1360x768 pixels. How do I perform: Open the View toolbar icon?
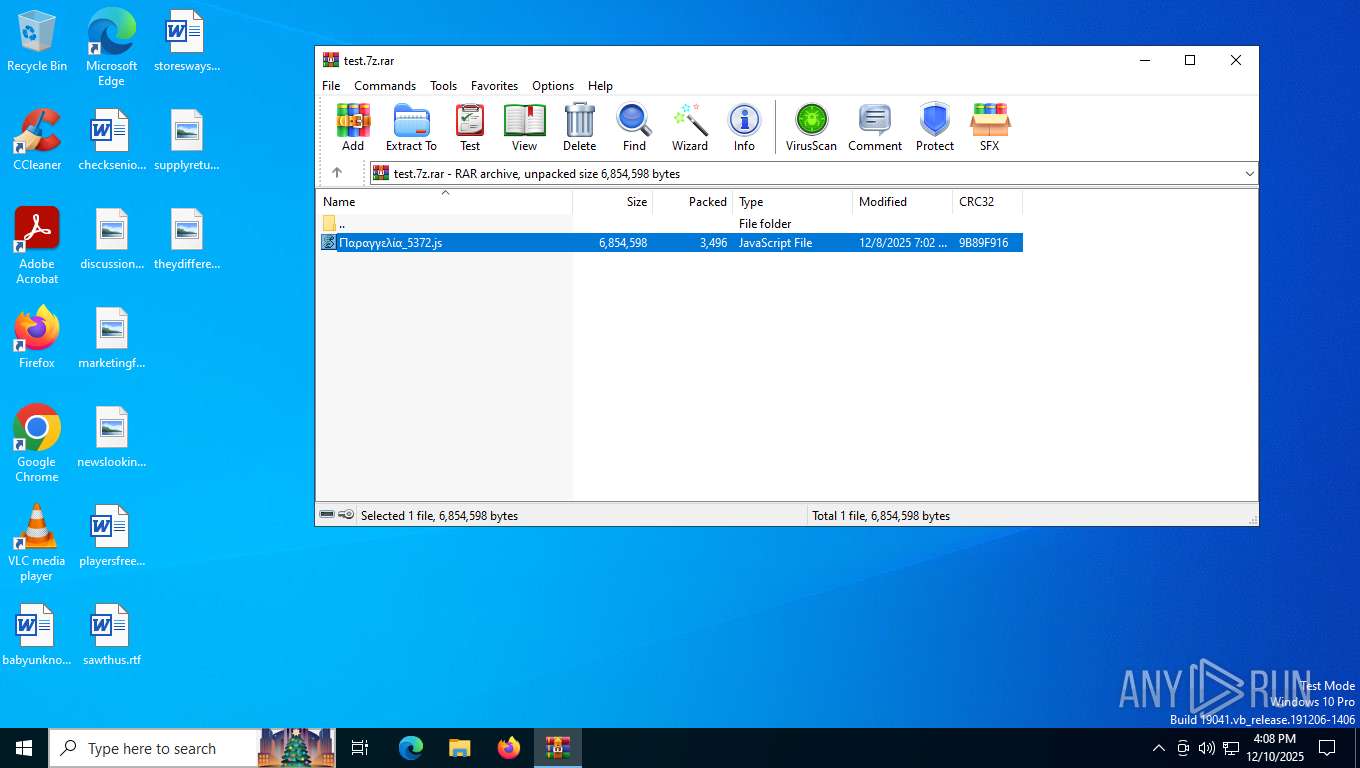(524, 127)
